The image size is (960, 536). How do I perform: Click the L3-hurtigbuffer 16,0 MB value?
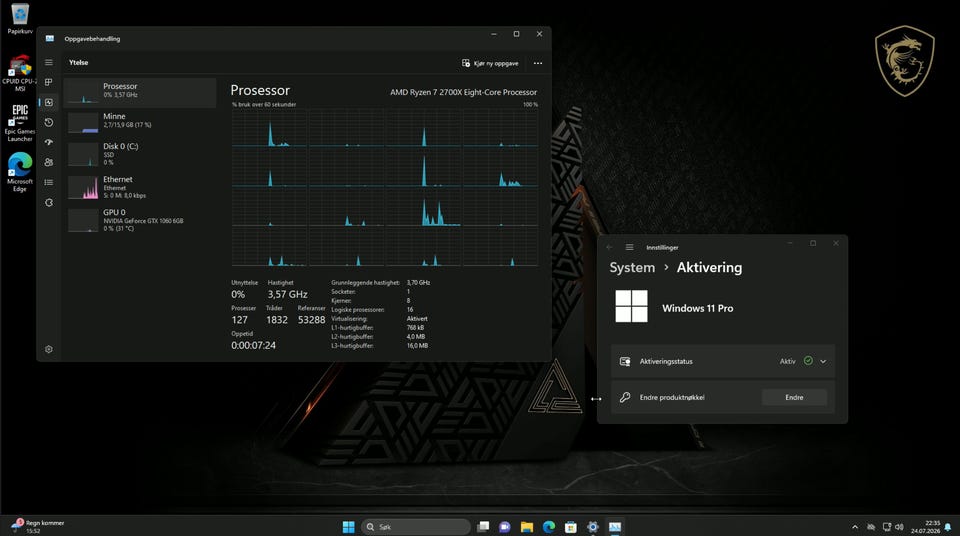click(x=417, y=345)
